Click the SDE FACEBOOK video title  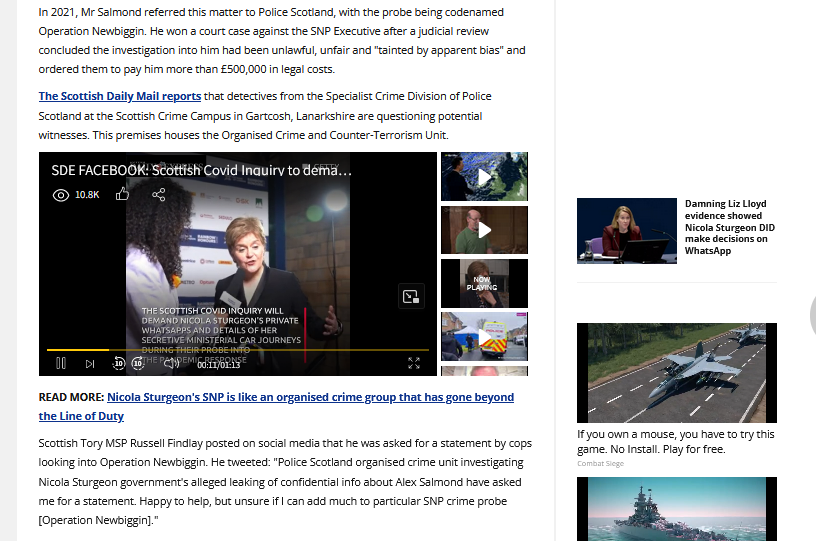[201, 170]
